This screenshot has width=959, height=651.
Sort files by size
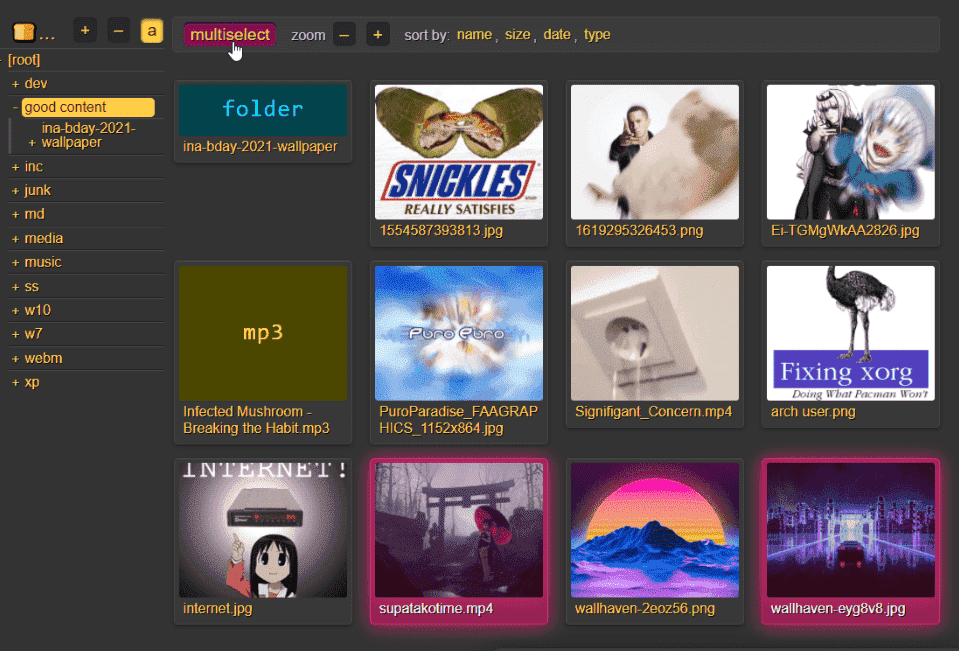tap(517, 35)
